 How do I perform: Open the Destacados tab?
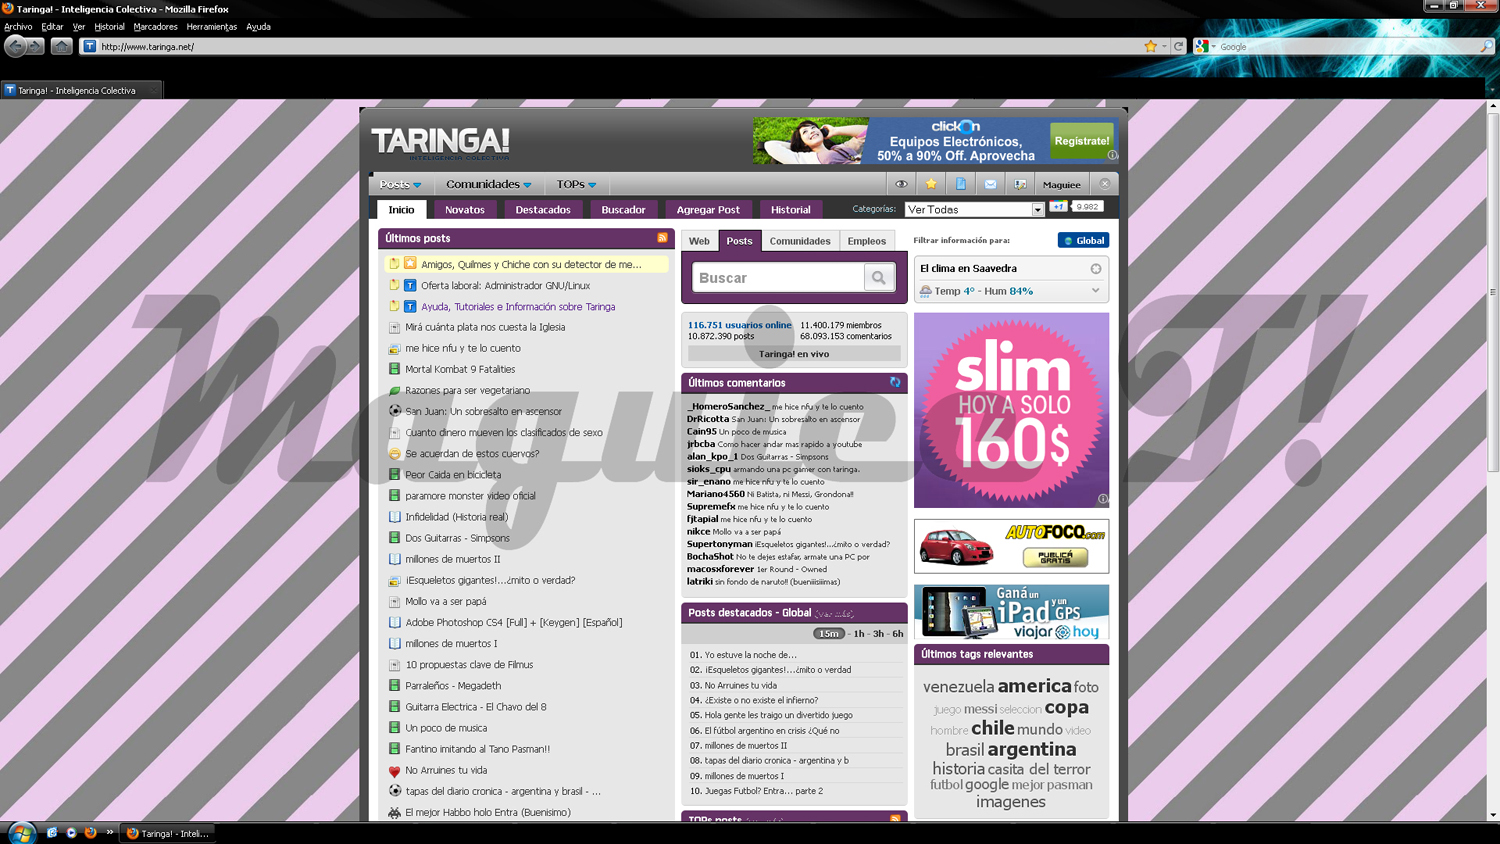pos(543,209)
